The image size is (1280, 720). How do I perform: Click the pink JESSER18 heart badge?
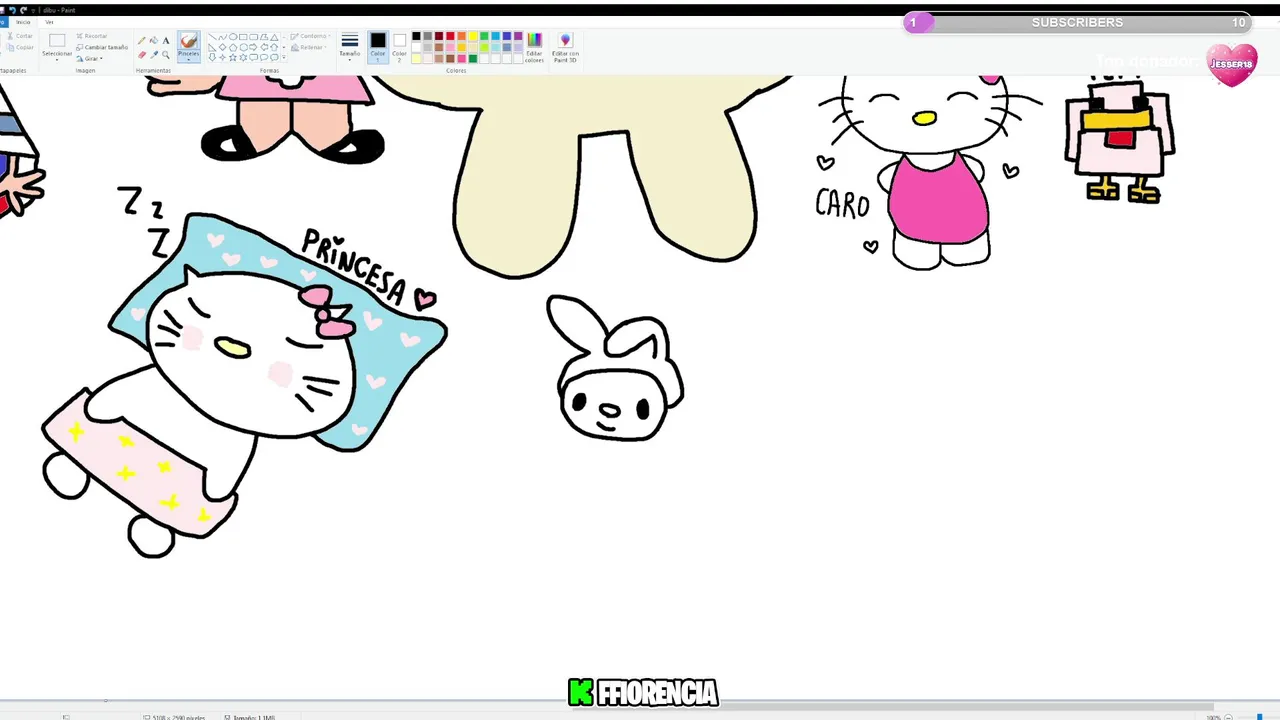click(1231, 64)
